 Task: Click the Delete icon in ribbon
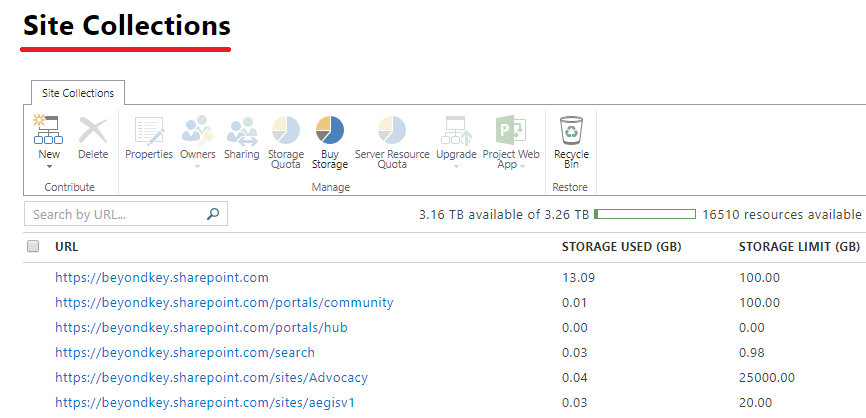pyautogui.click(x=93, y=130)
